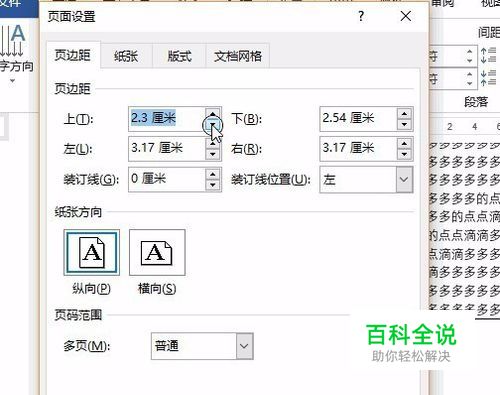Close the 页面设置 dialog
Image resolution: width=500 pixels, height=395 pixels.
click(x=406, y=16)
